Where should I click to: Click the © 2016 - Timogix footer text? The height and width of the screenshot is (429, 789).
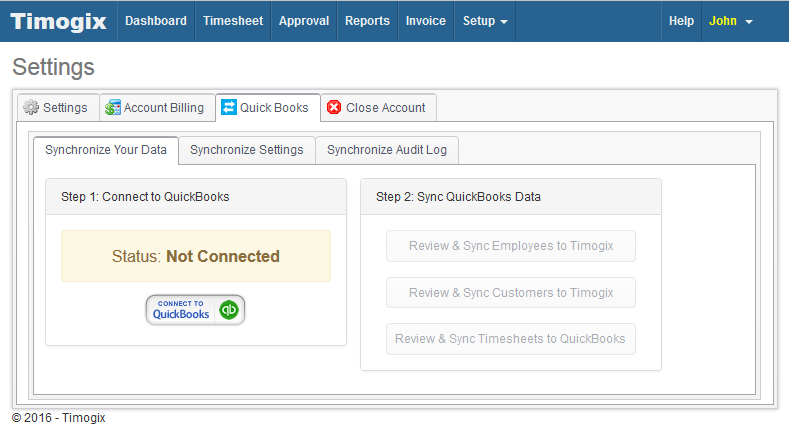pyautogui.click(x=58, y=418)
